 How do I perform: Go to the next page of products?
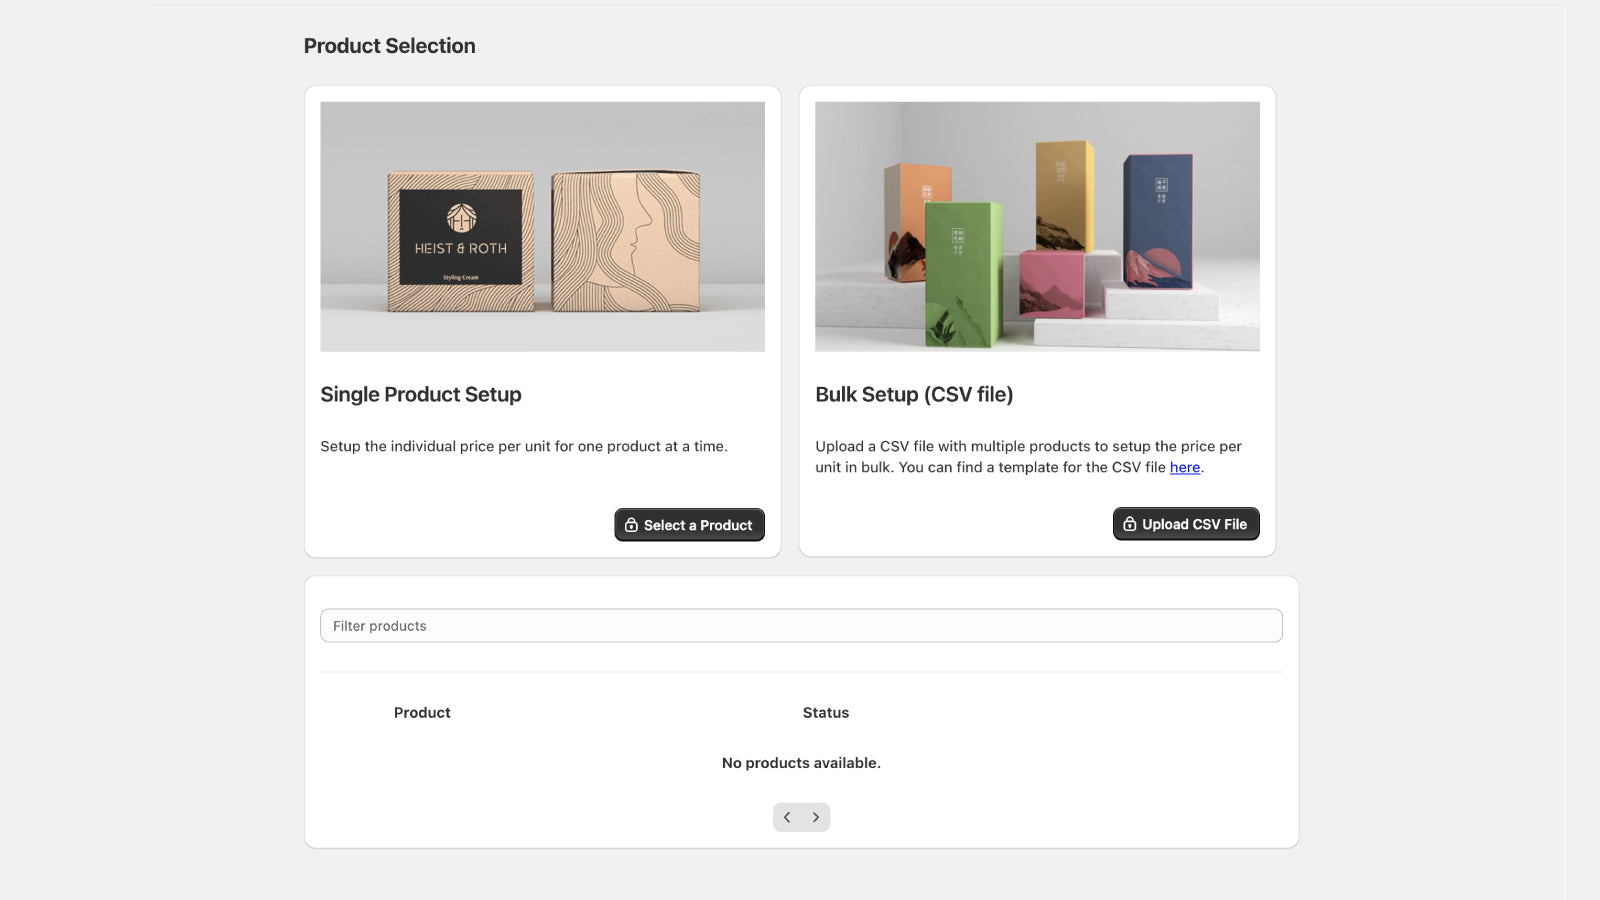(x=816, y=817)
